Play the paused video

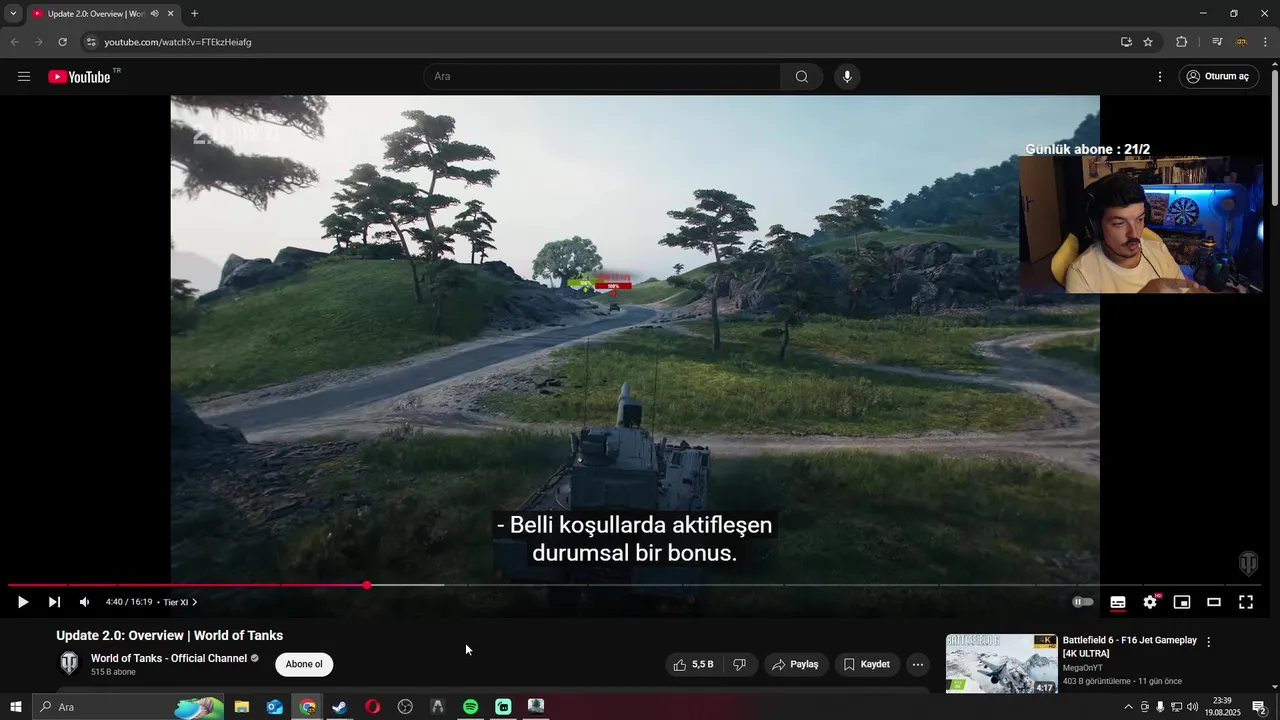(23, 602)
